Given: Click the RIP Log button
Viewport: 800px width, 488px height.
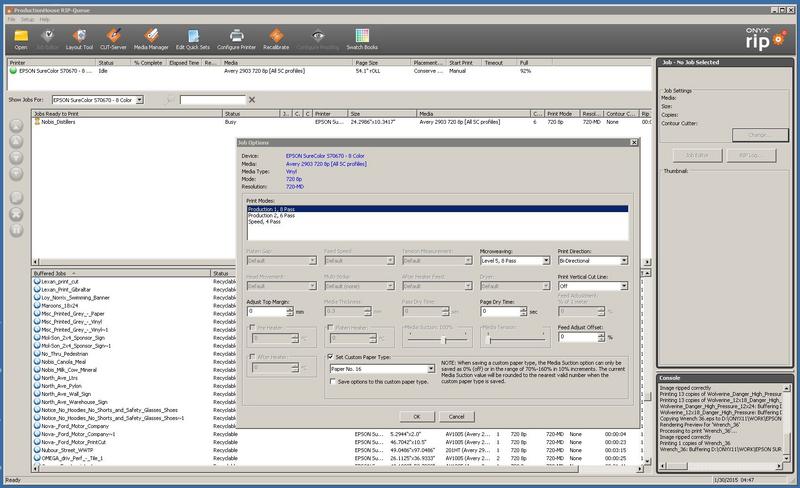Looking at the screenshot, I should tap(751, 155).
